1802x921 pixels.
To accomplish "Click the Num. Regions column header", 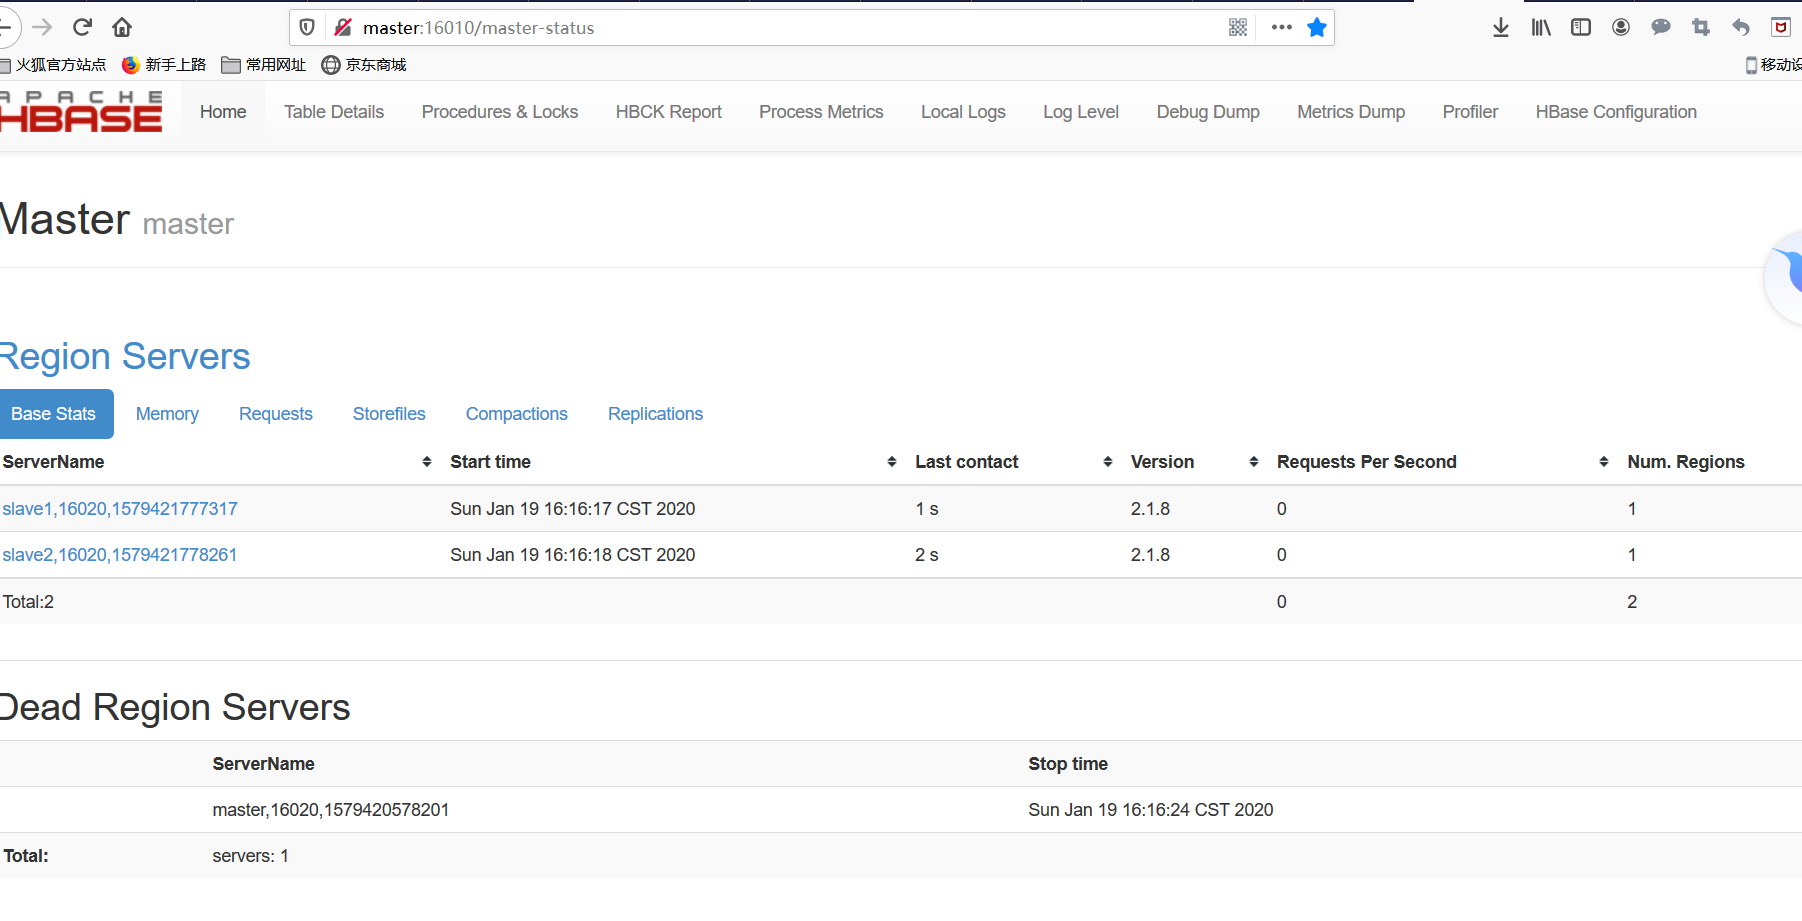I will point(1686,462).
